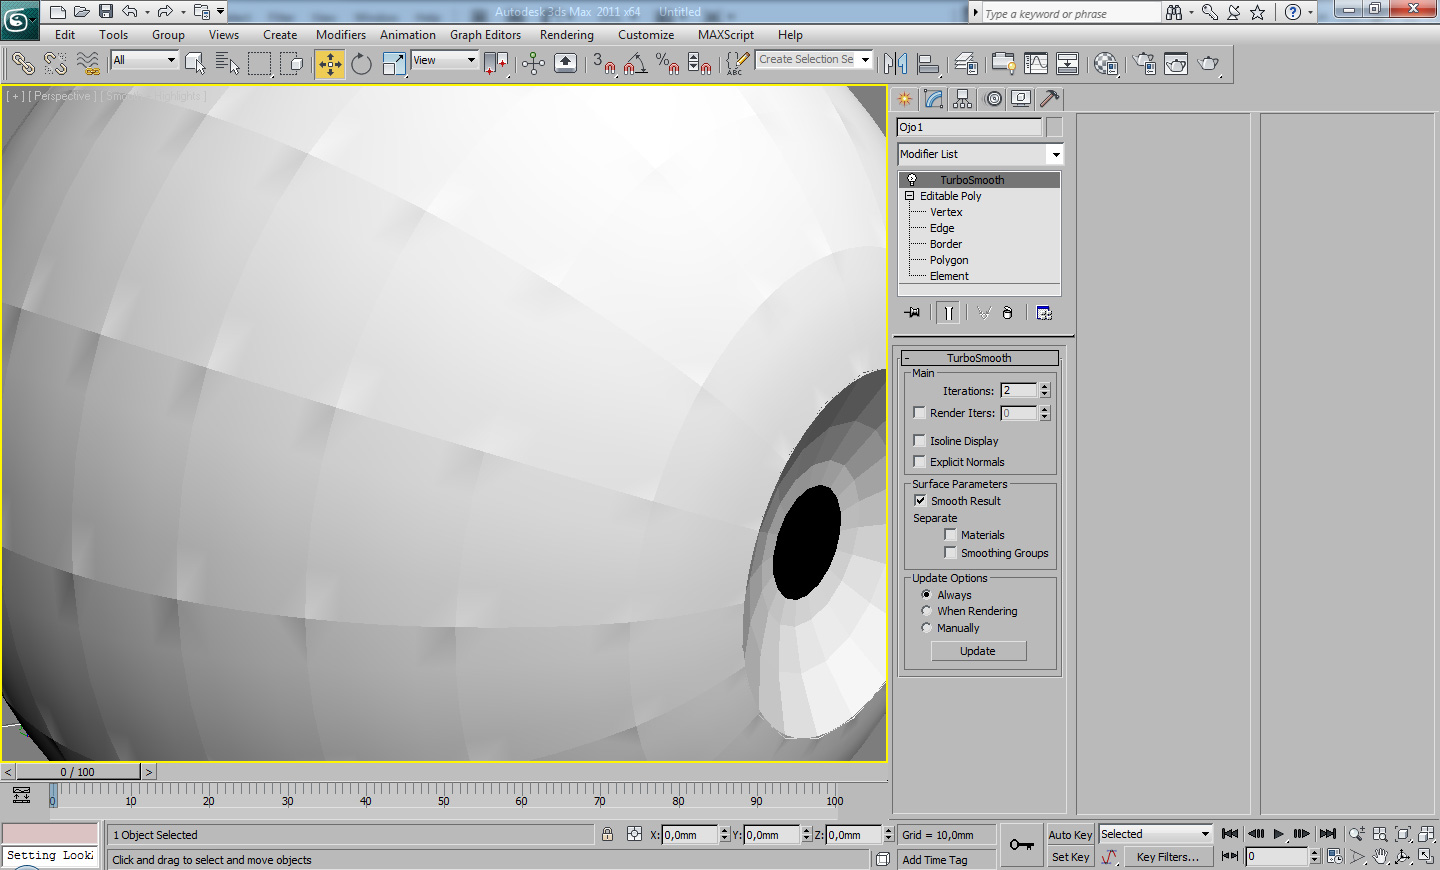This screenshot has height=870, width=1440.
Task: Expand the Create Selection Set dropdown
Action: [865, 60]
